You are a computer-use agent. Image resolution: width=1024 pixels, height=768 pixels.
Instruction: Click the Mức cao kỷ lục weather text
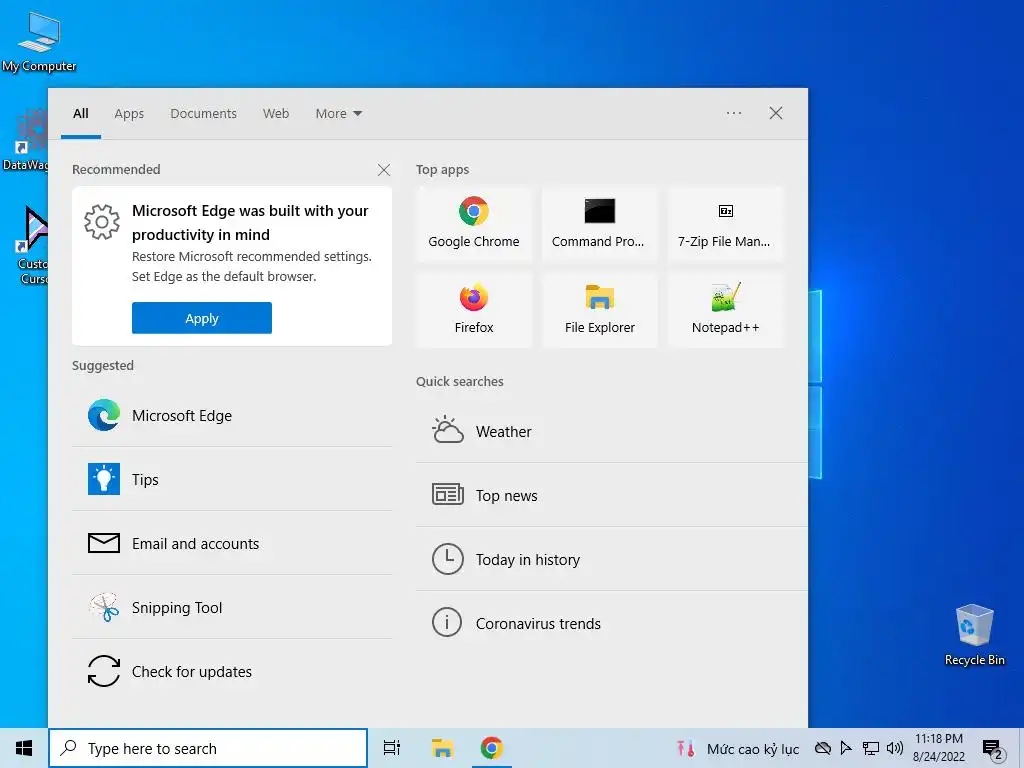(753, 749)
